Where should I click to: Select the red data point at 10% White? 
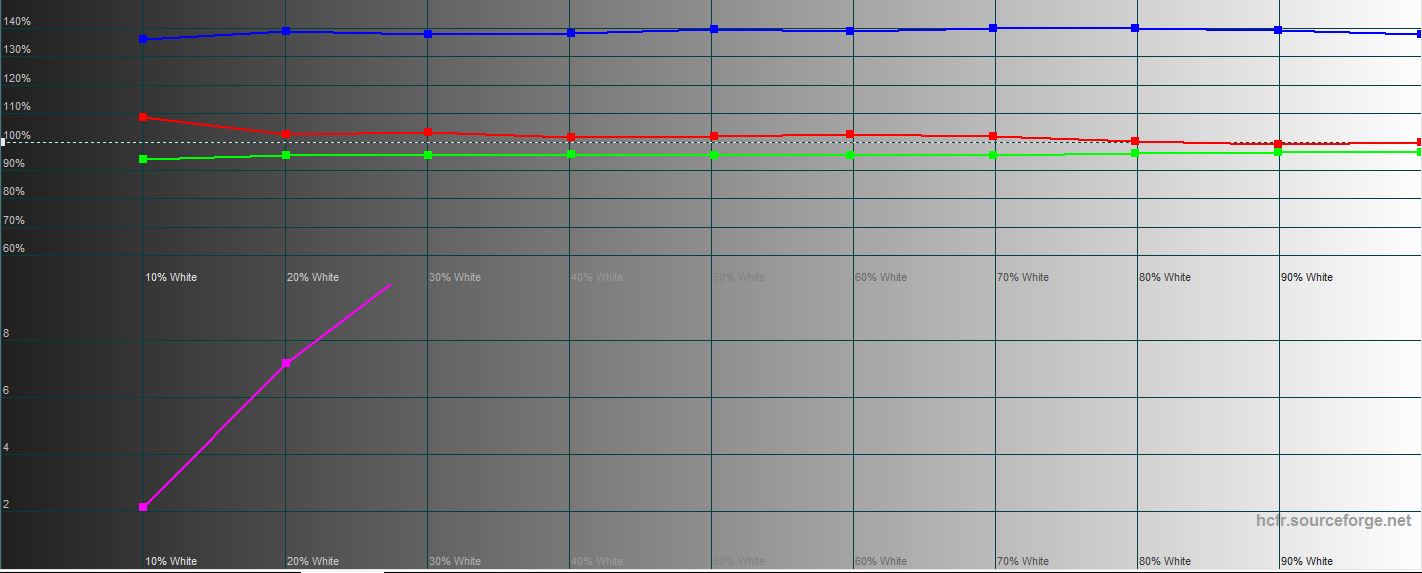pos(143,117)
